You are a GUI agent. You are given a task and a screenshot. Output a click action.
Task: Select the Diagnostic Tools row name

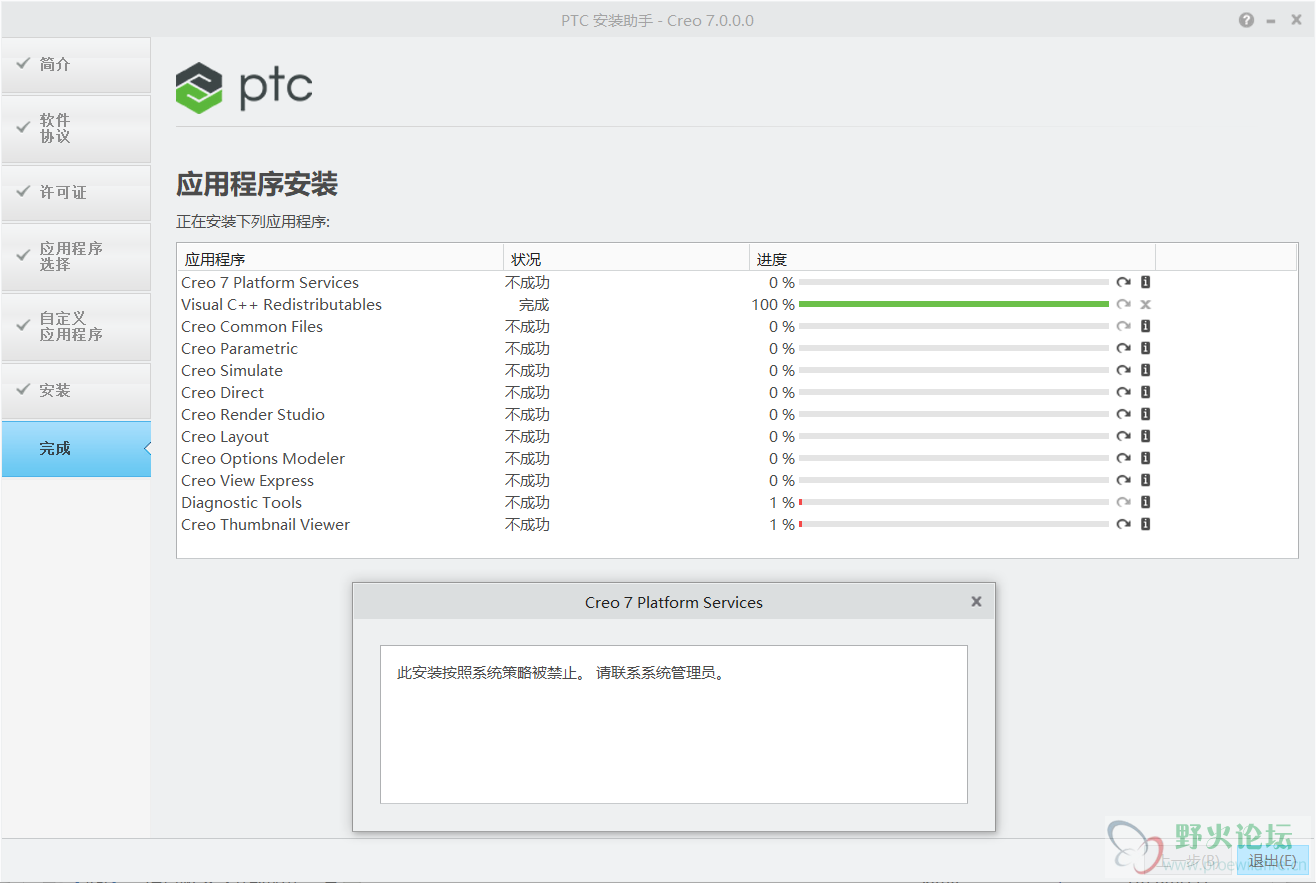click(241, 503)
